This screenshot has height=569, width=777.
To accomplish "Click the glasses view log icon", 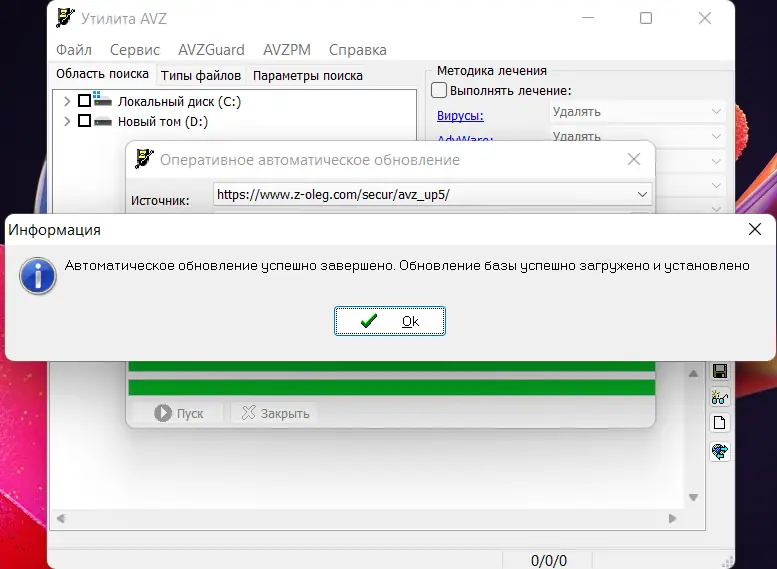I will (720, 397).
